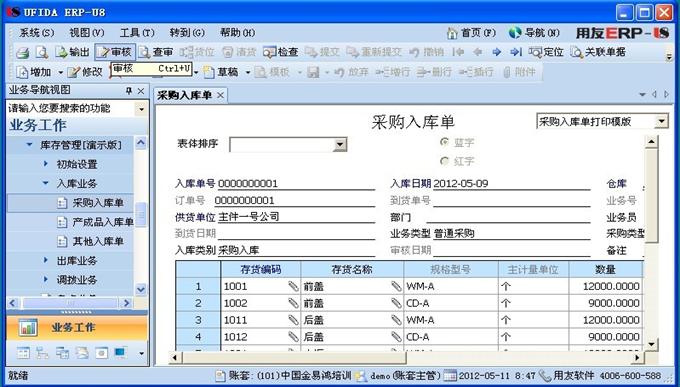Screen dimensions: 680x387
Task: Jump to last record arrow
Action: pos(516,52)
